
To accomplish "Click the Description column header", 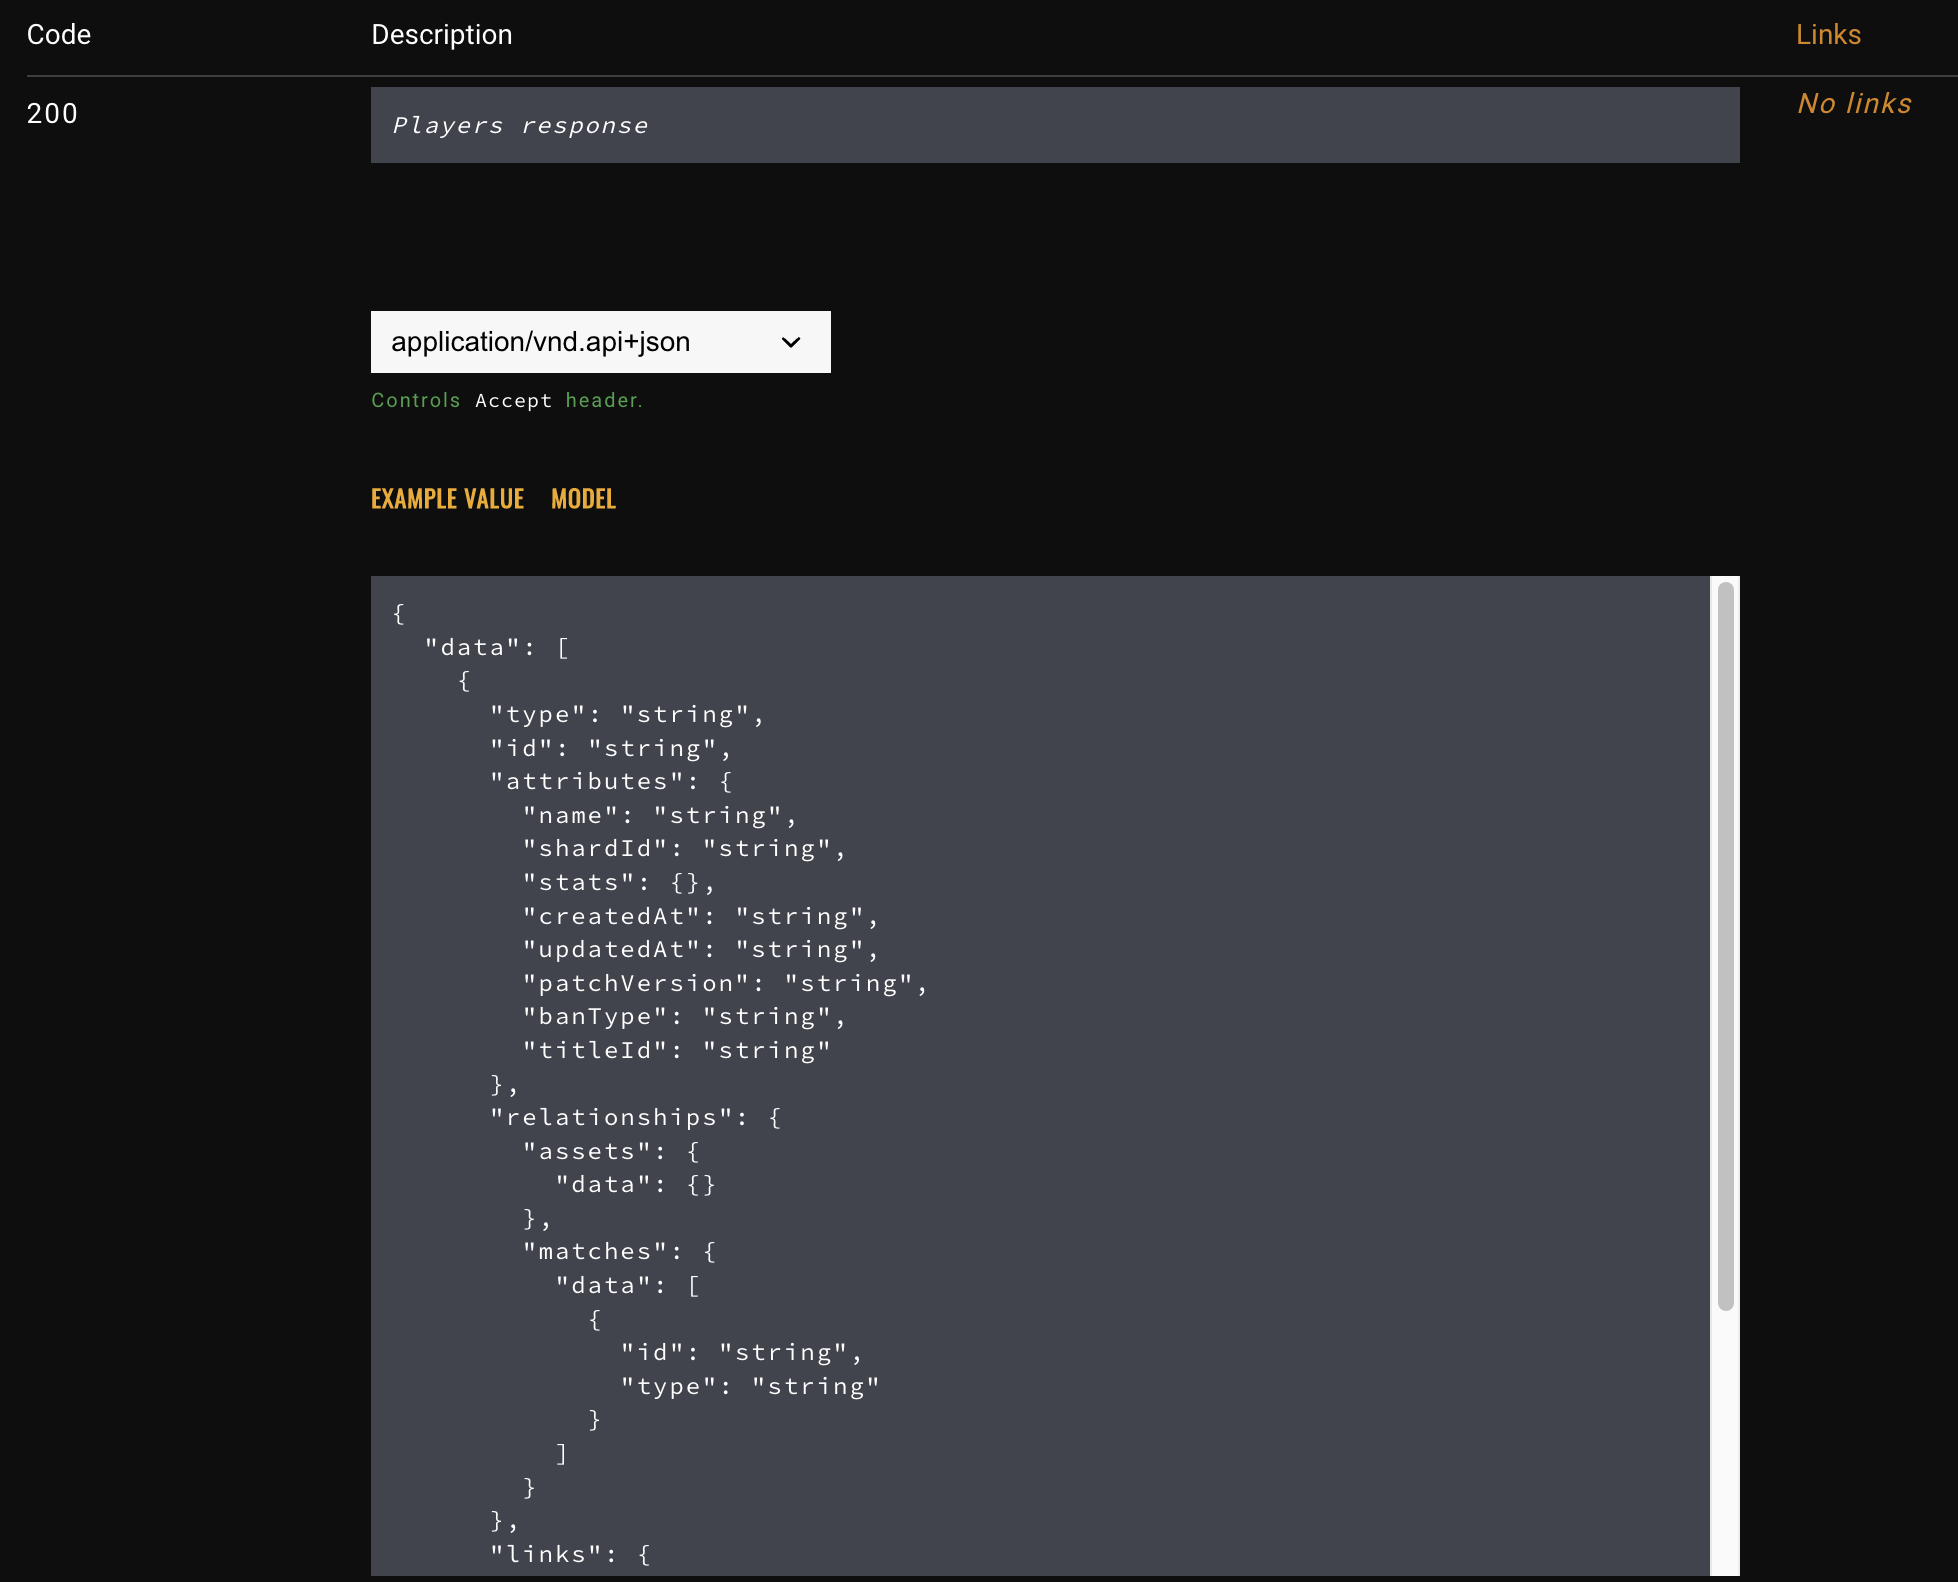I will (x=442, y=35).
